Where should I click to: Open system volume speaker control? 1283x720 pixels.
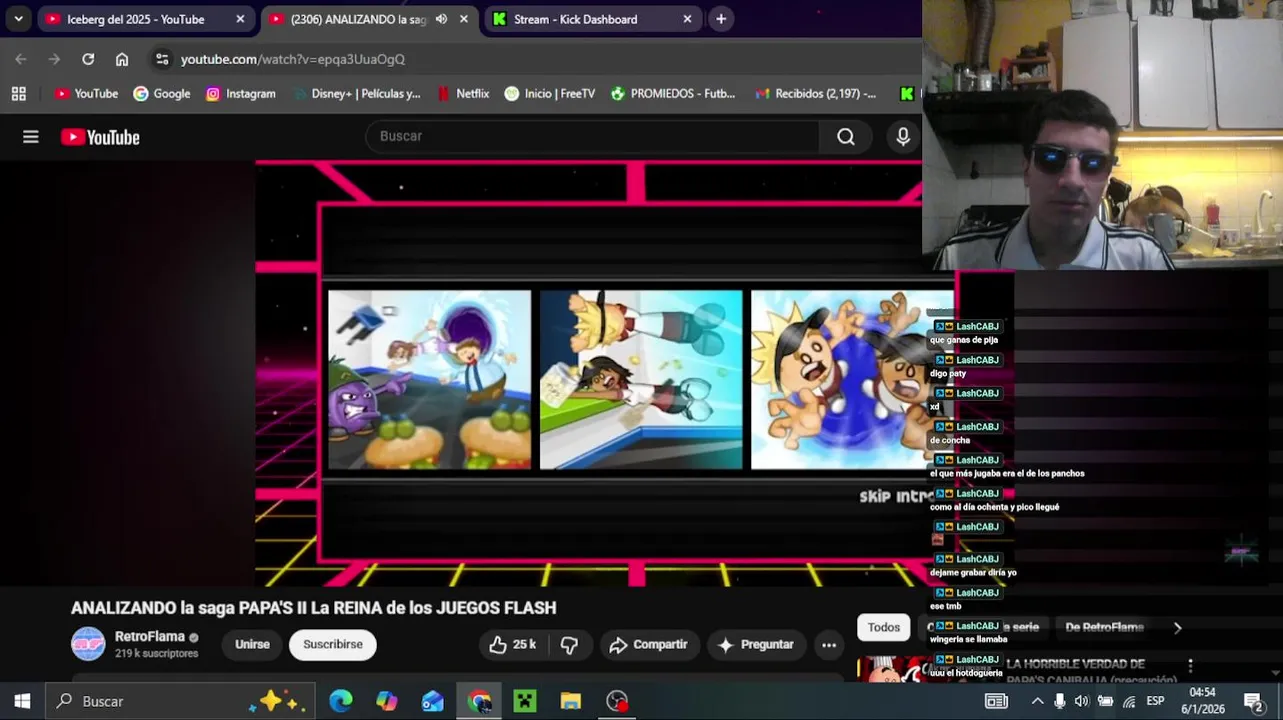[1081, 701]
